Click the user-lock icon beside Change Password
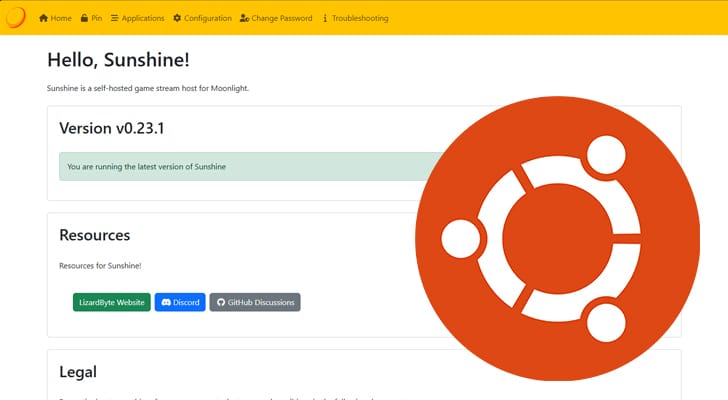728x400 pixels. pos(245,18)
